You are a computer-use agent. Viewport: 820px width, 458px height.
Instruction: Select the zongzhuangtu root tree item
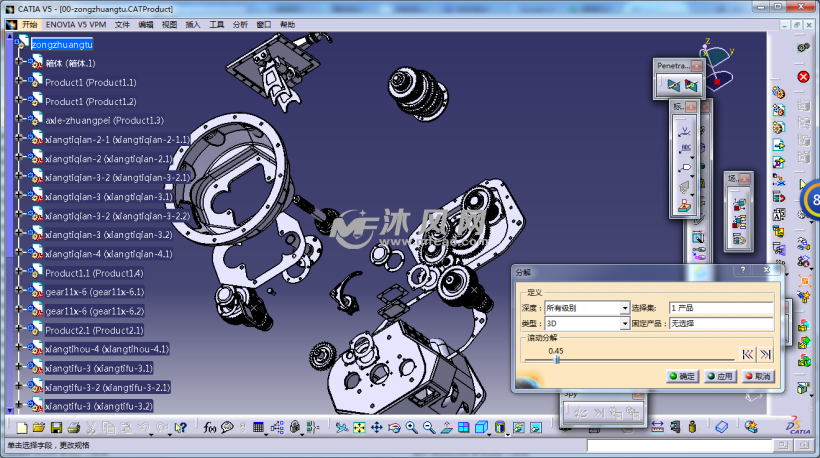tap(62, 44)
